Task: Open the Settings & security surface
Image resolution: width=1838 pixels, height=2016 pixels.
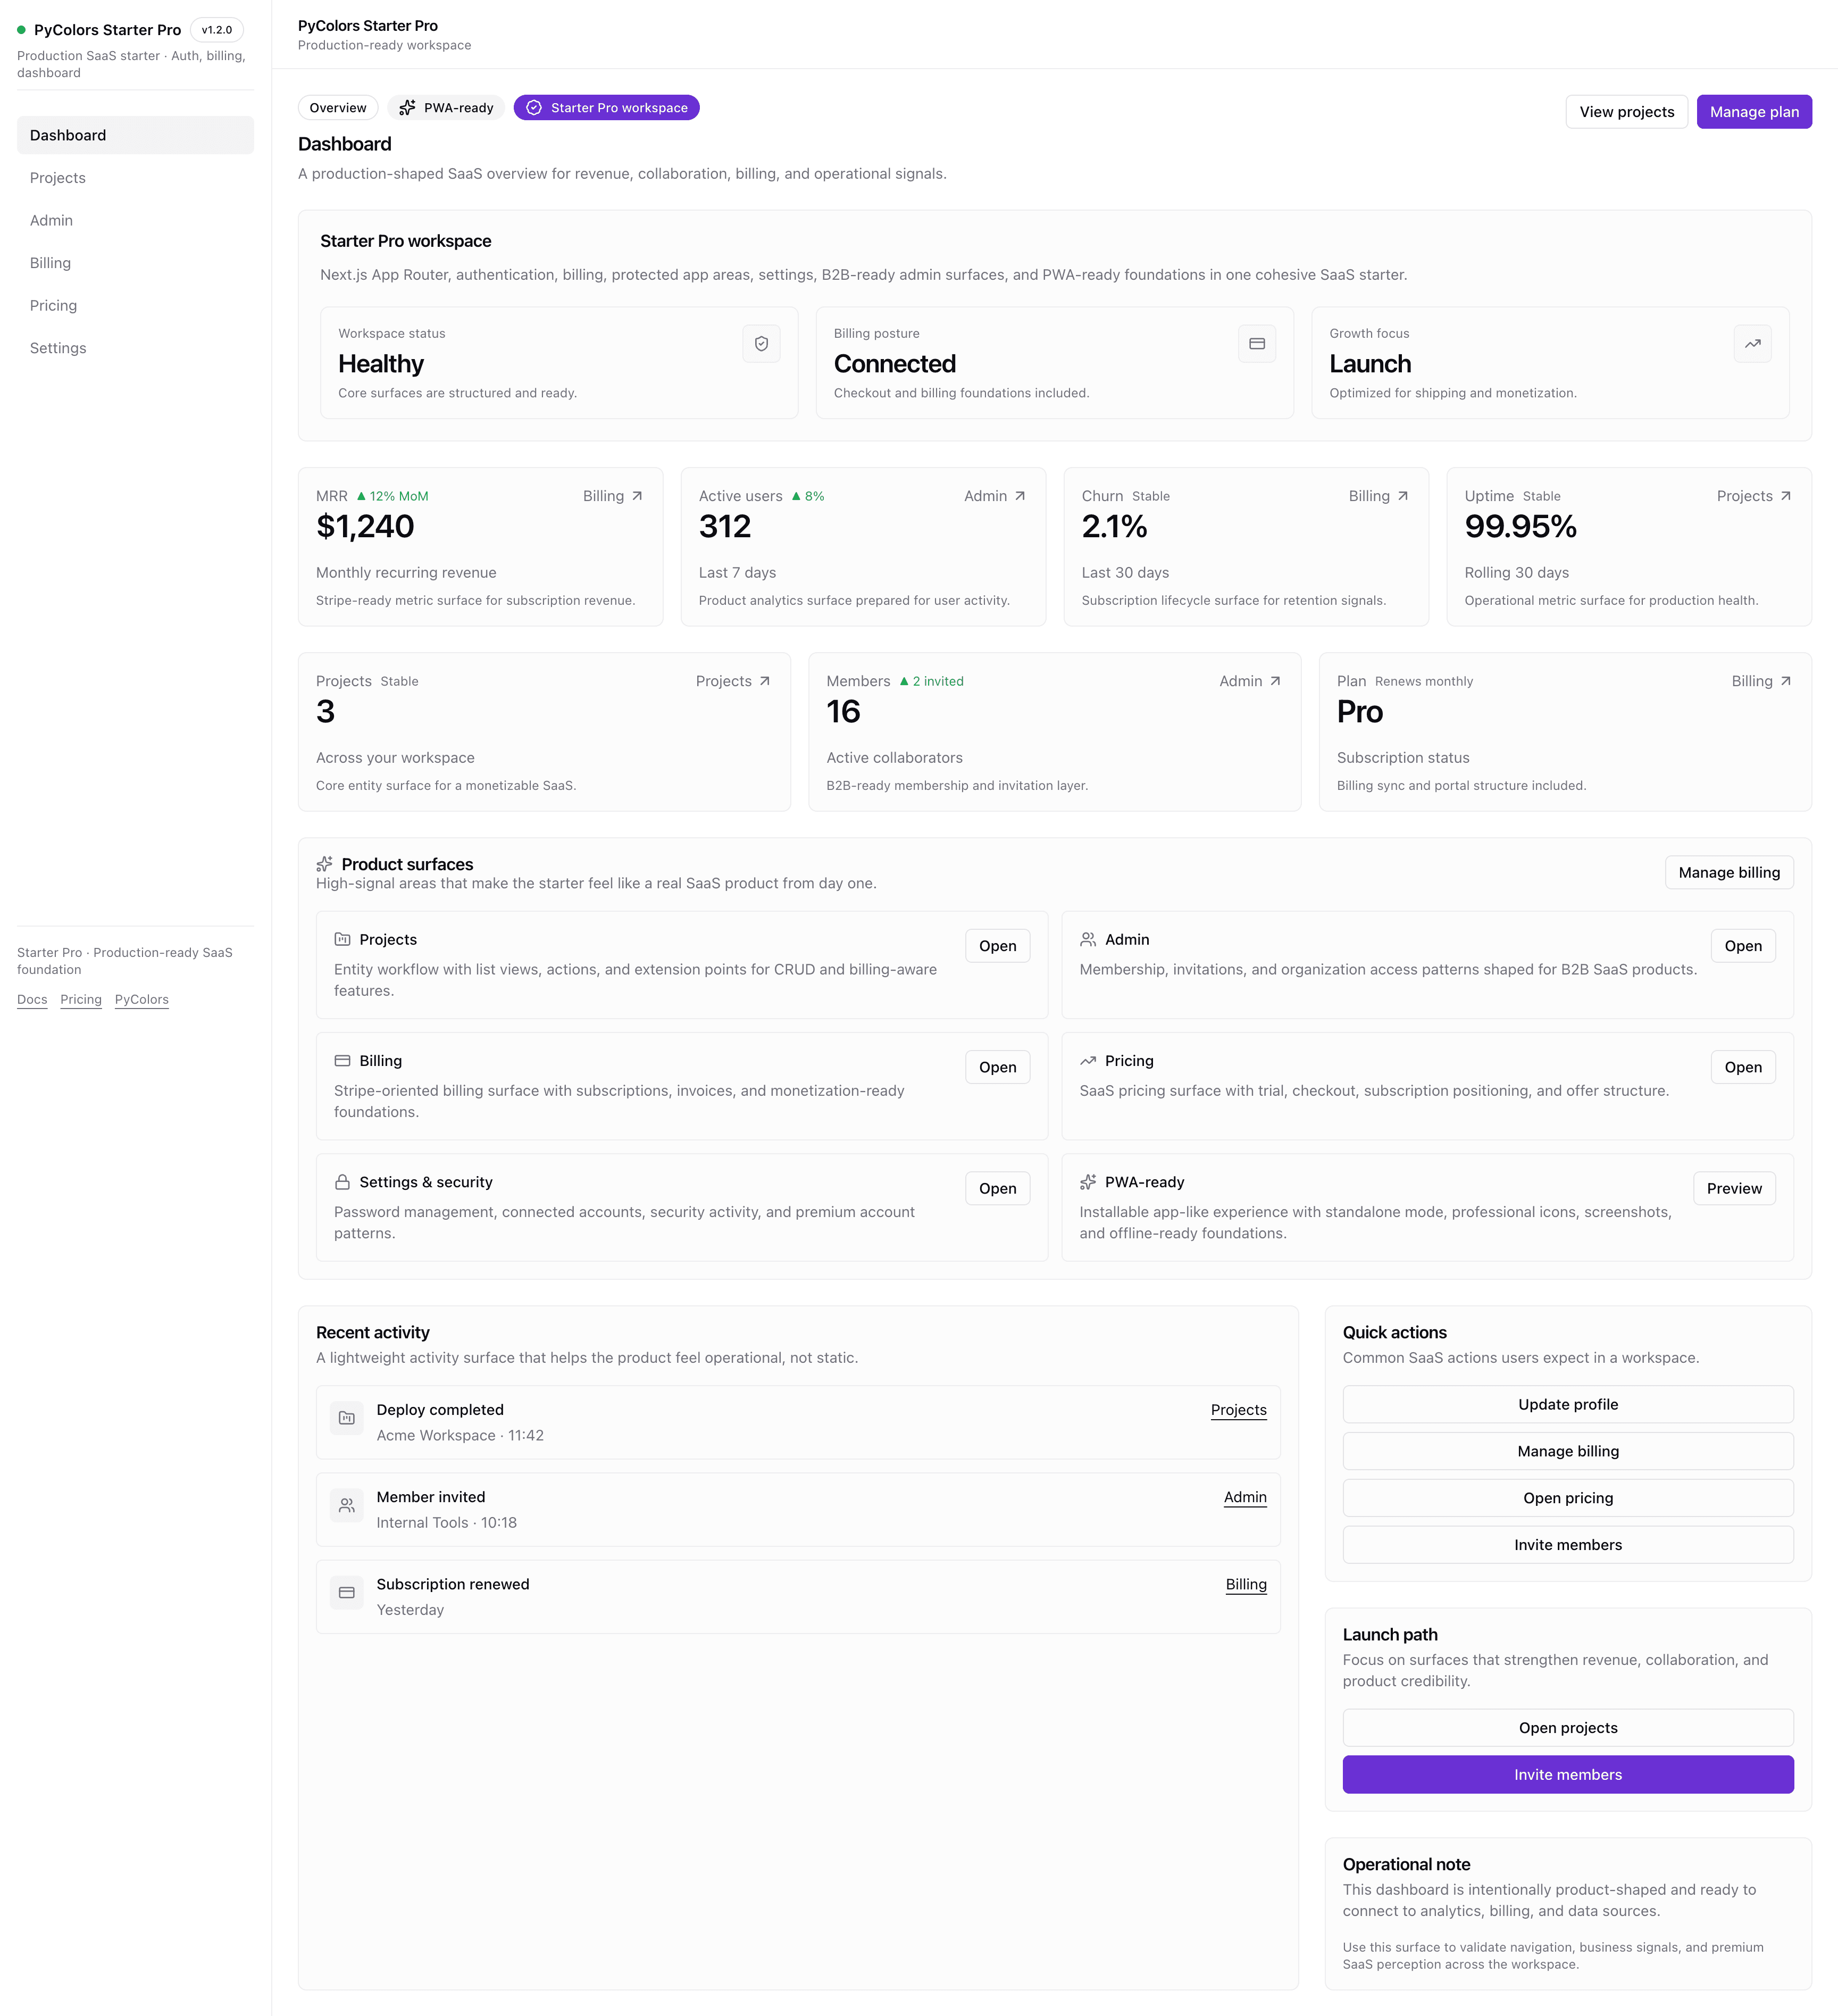Action: click(997, 1188)
